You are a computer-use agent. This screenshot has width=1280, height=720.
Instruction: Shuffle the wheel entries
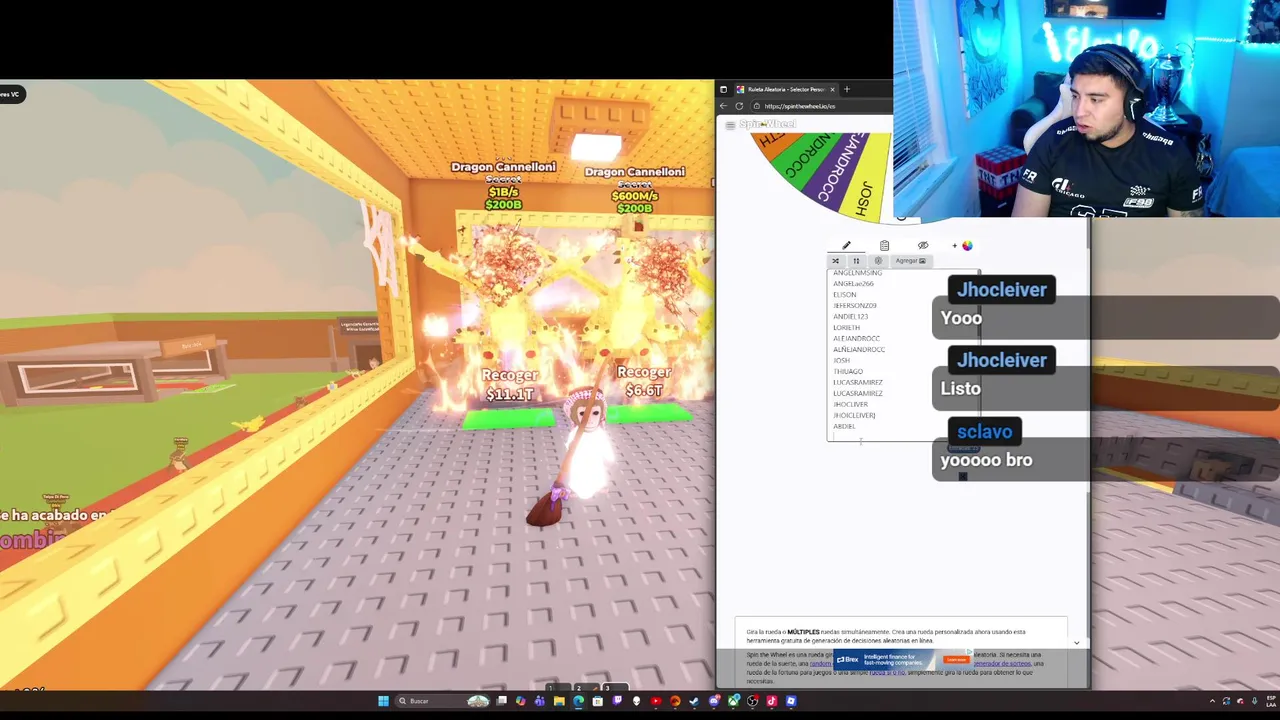pos(836,261)
